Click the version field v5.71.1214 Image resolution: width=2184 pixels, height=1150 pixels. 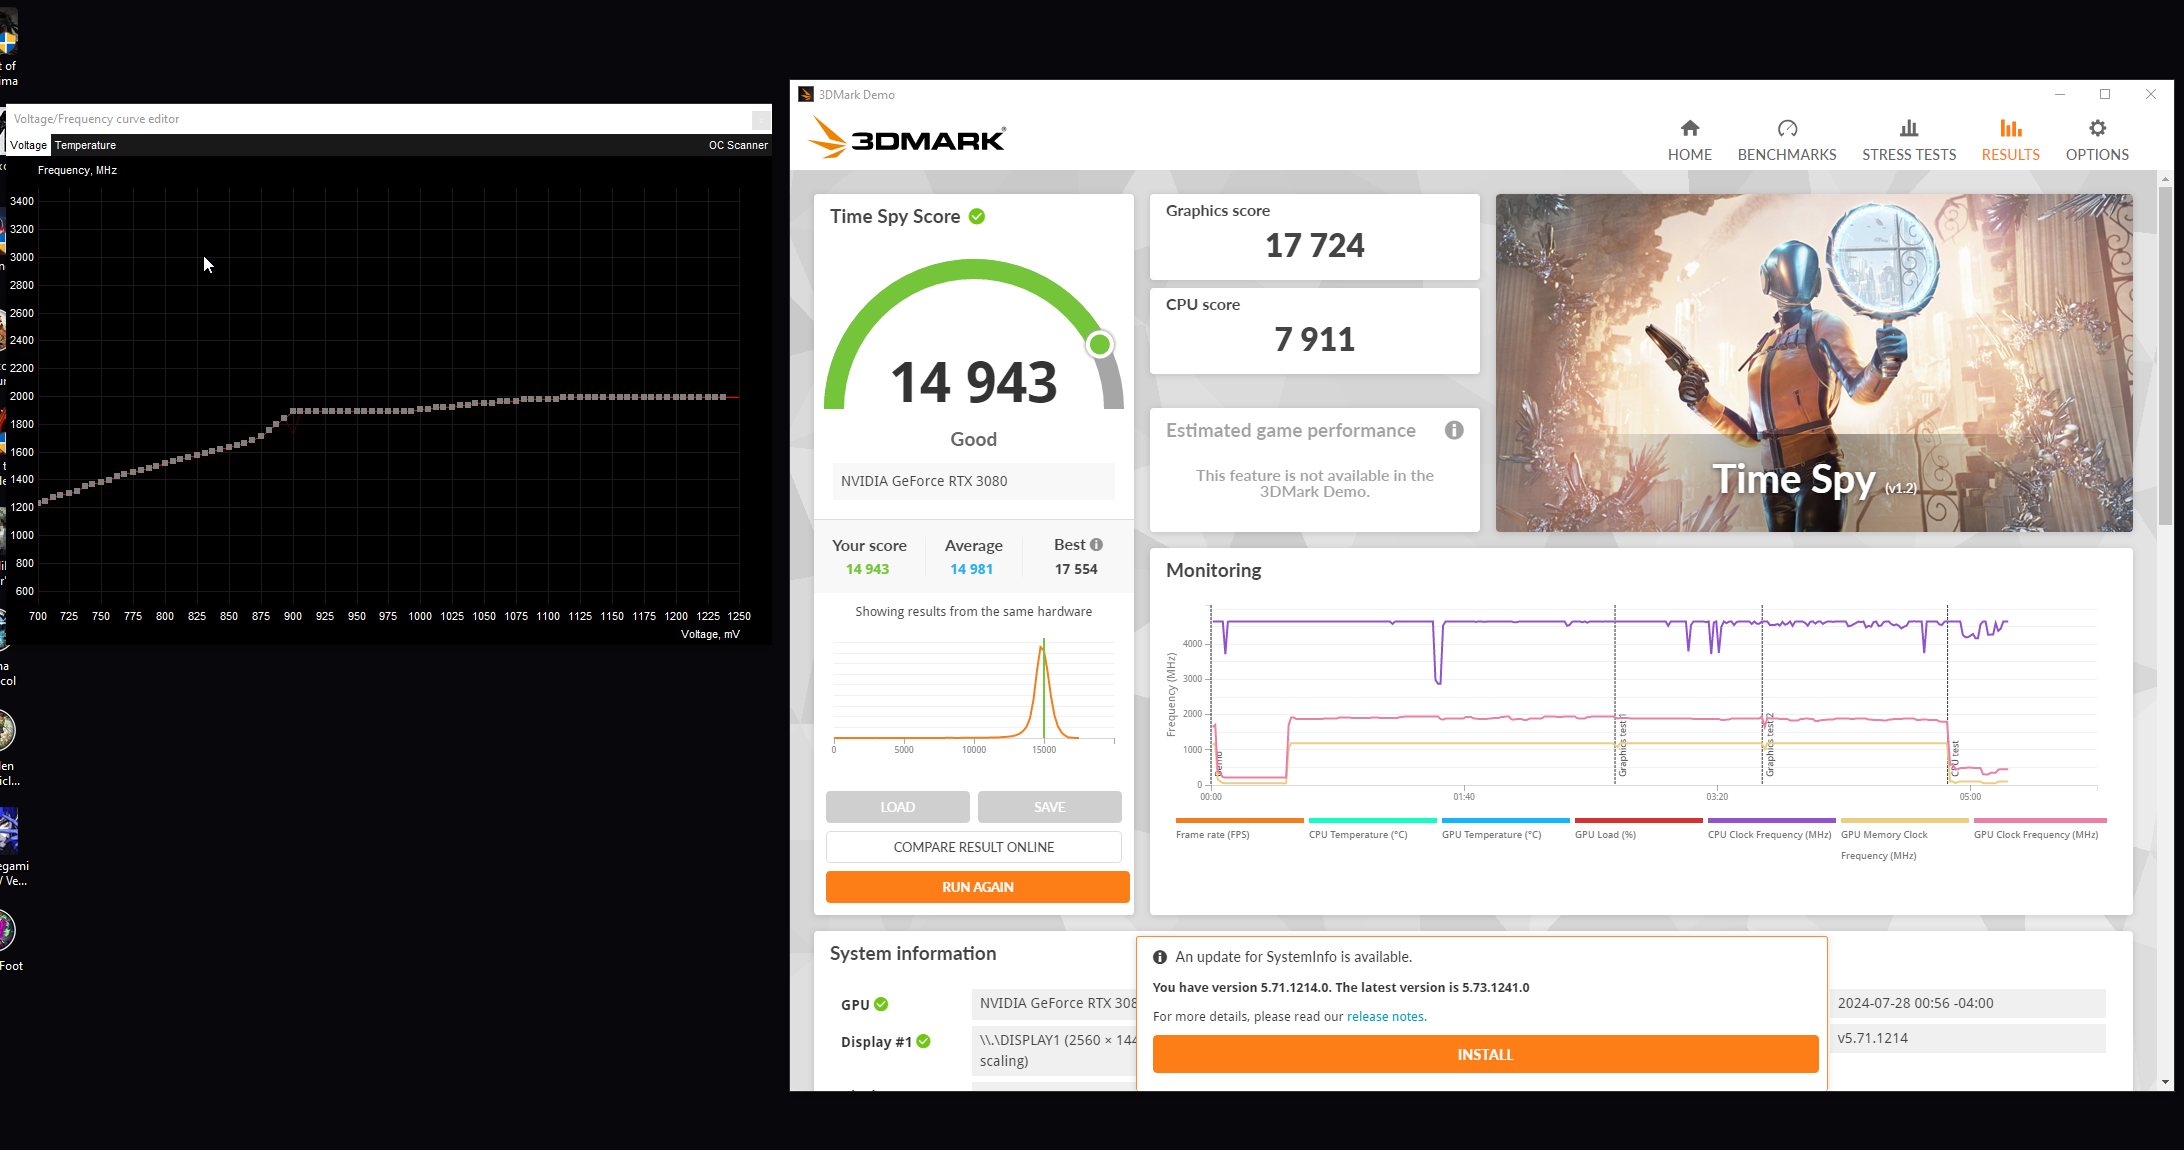pos(1967,1038)
